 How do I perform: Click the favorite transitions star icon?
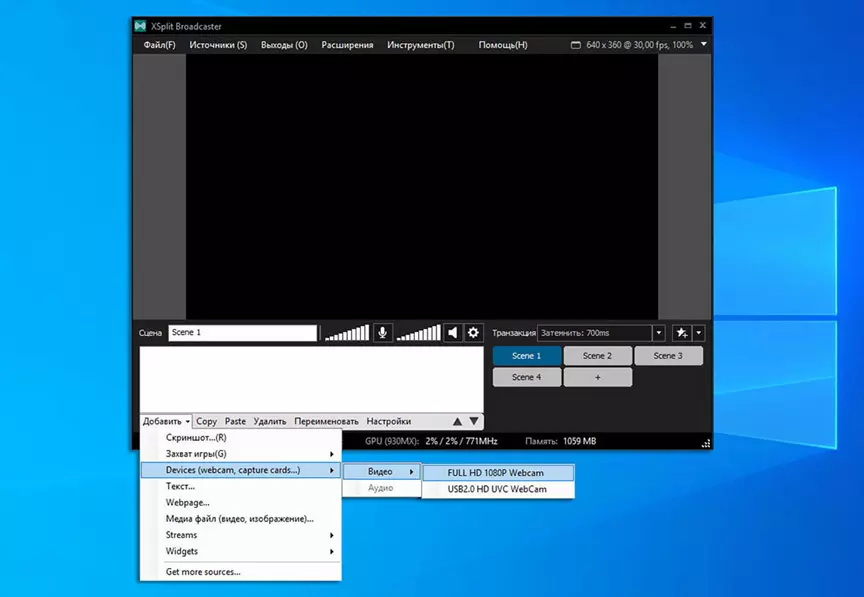[x=682, y=333]
